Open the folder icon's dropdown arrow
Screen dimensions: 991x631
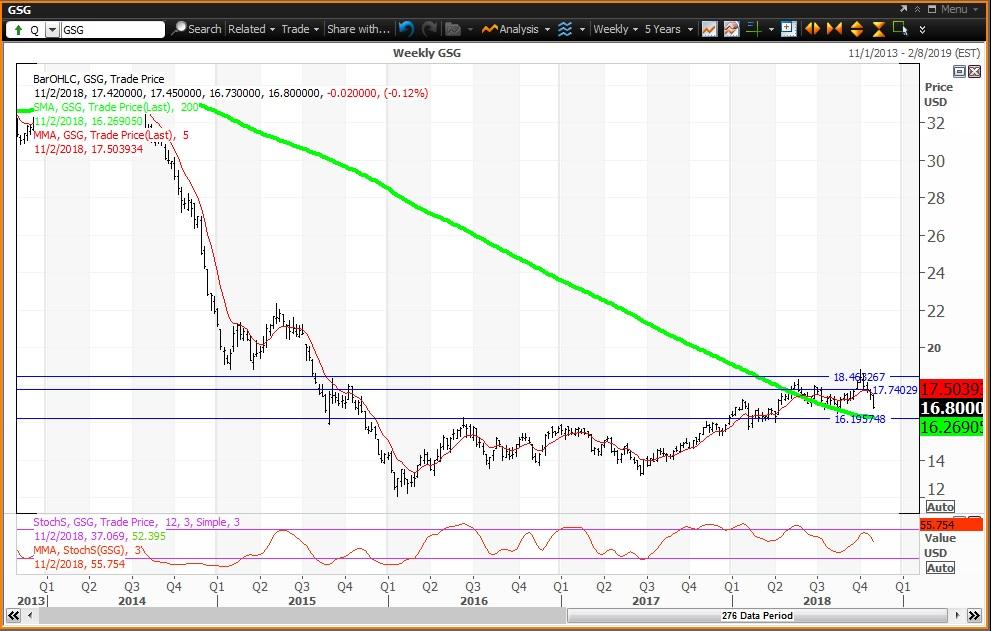point(470,30)
